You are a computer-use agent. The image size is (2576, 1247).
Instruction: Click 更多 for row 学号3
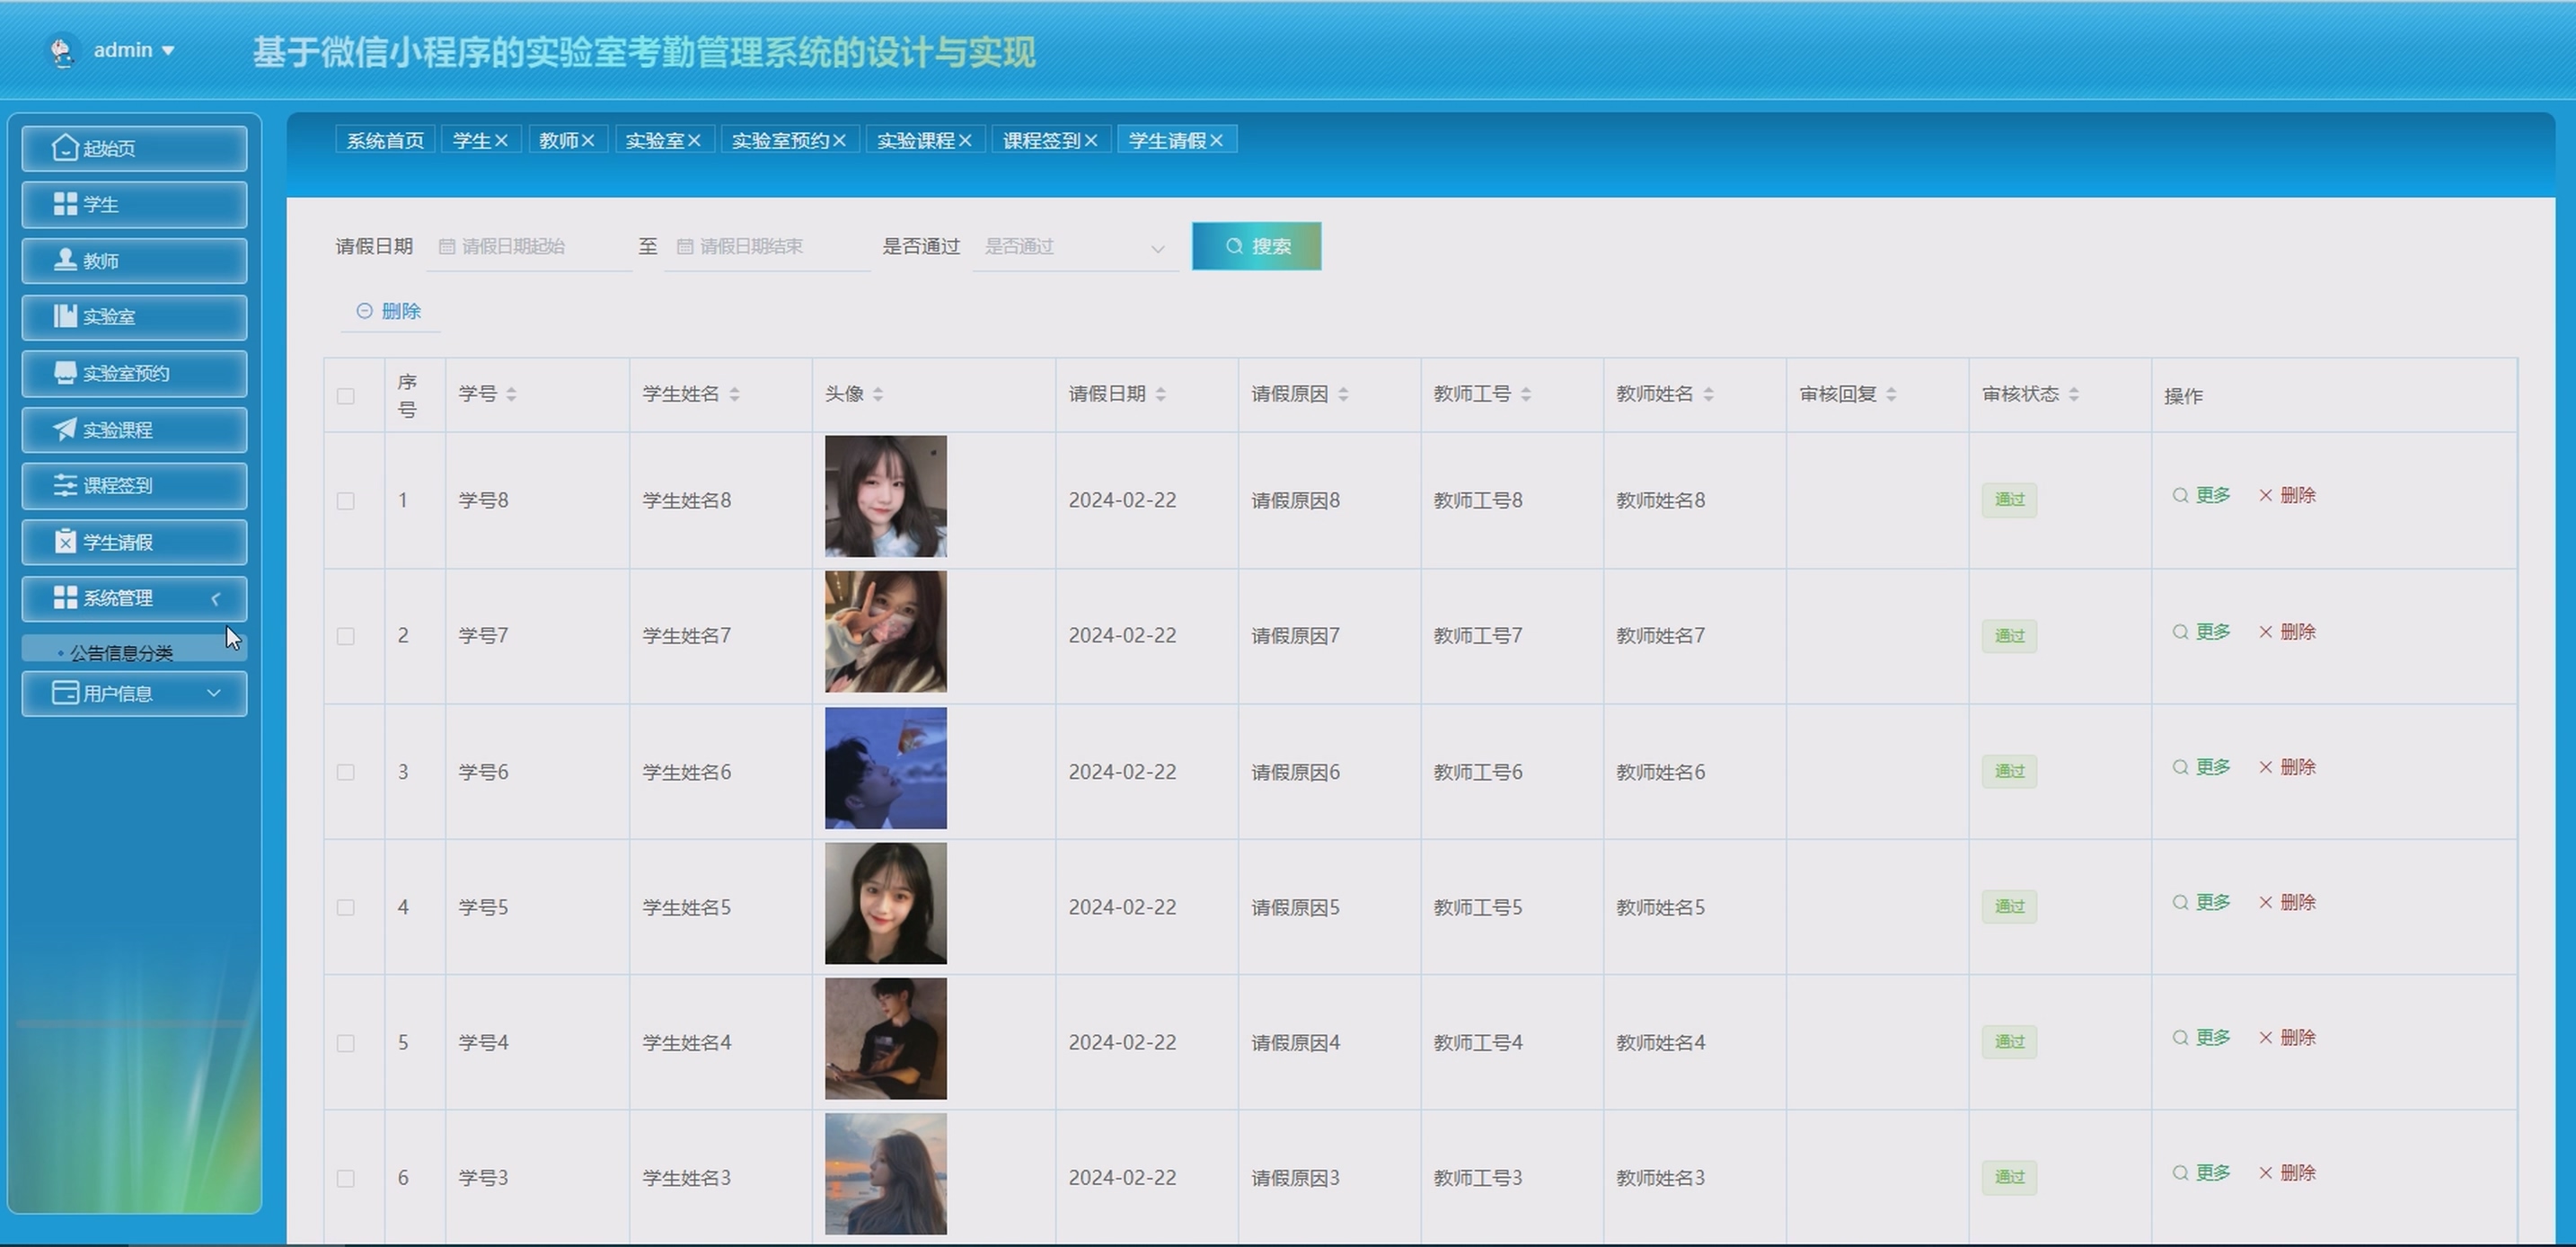pos(2201,1172)
